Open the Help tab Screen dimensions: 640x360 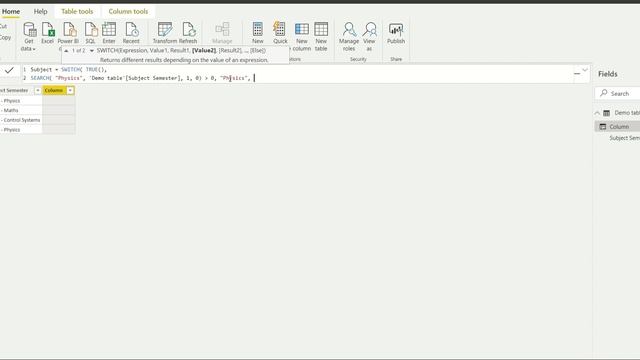[40, 11]
